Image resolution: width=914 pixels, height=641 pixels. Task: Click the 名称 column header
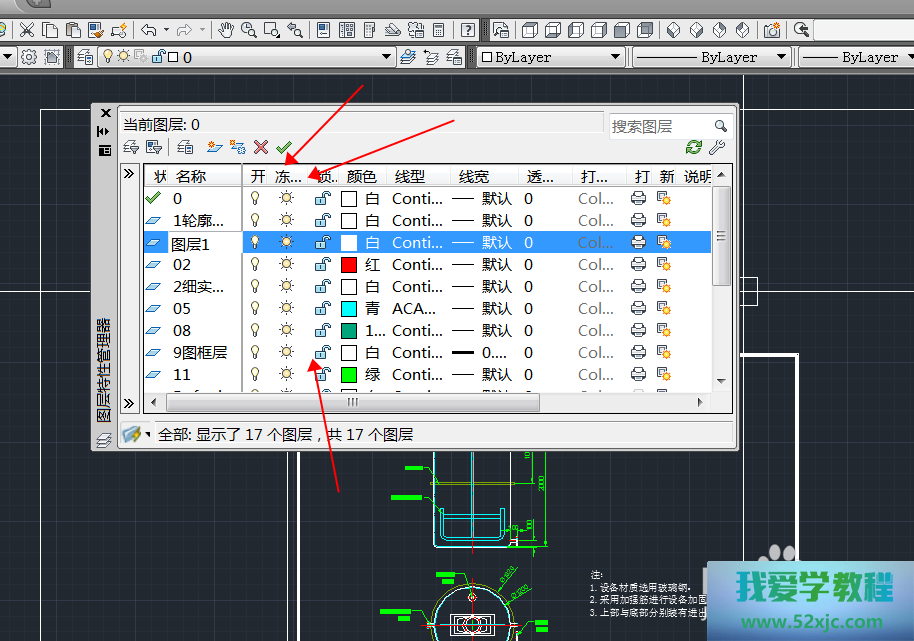click(191, 176)
